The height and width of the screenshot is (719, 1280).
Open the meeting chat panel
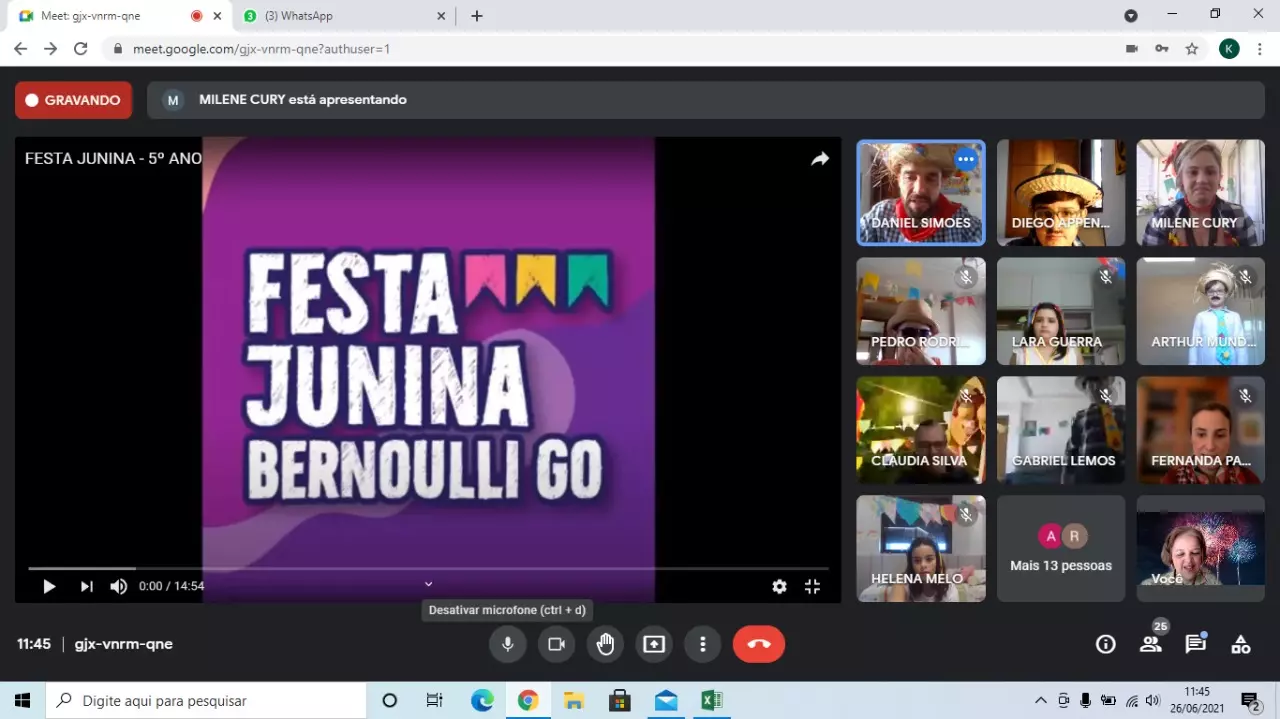coord(1195,645)
